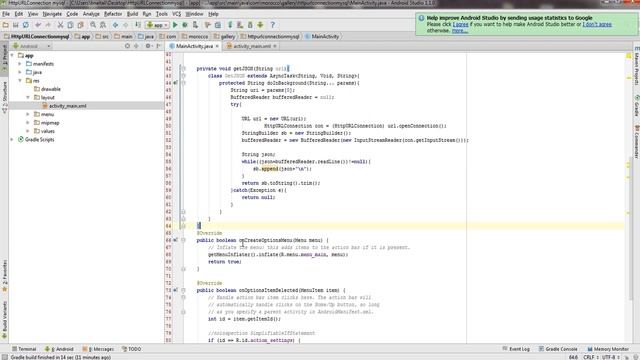This screenshot has width=640, height=360.
Task: Toggle the Favorites side tool window
Action: (x=4, y=276)
